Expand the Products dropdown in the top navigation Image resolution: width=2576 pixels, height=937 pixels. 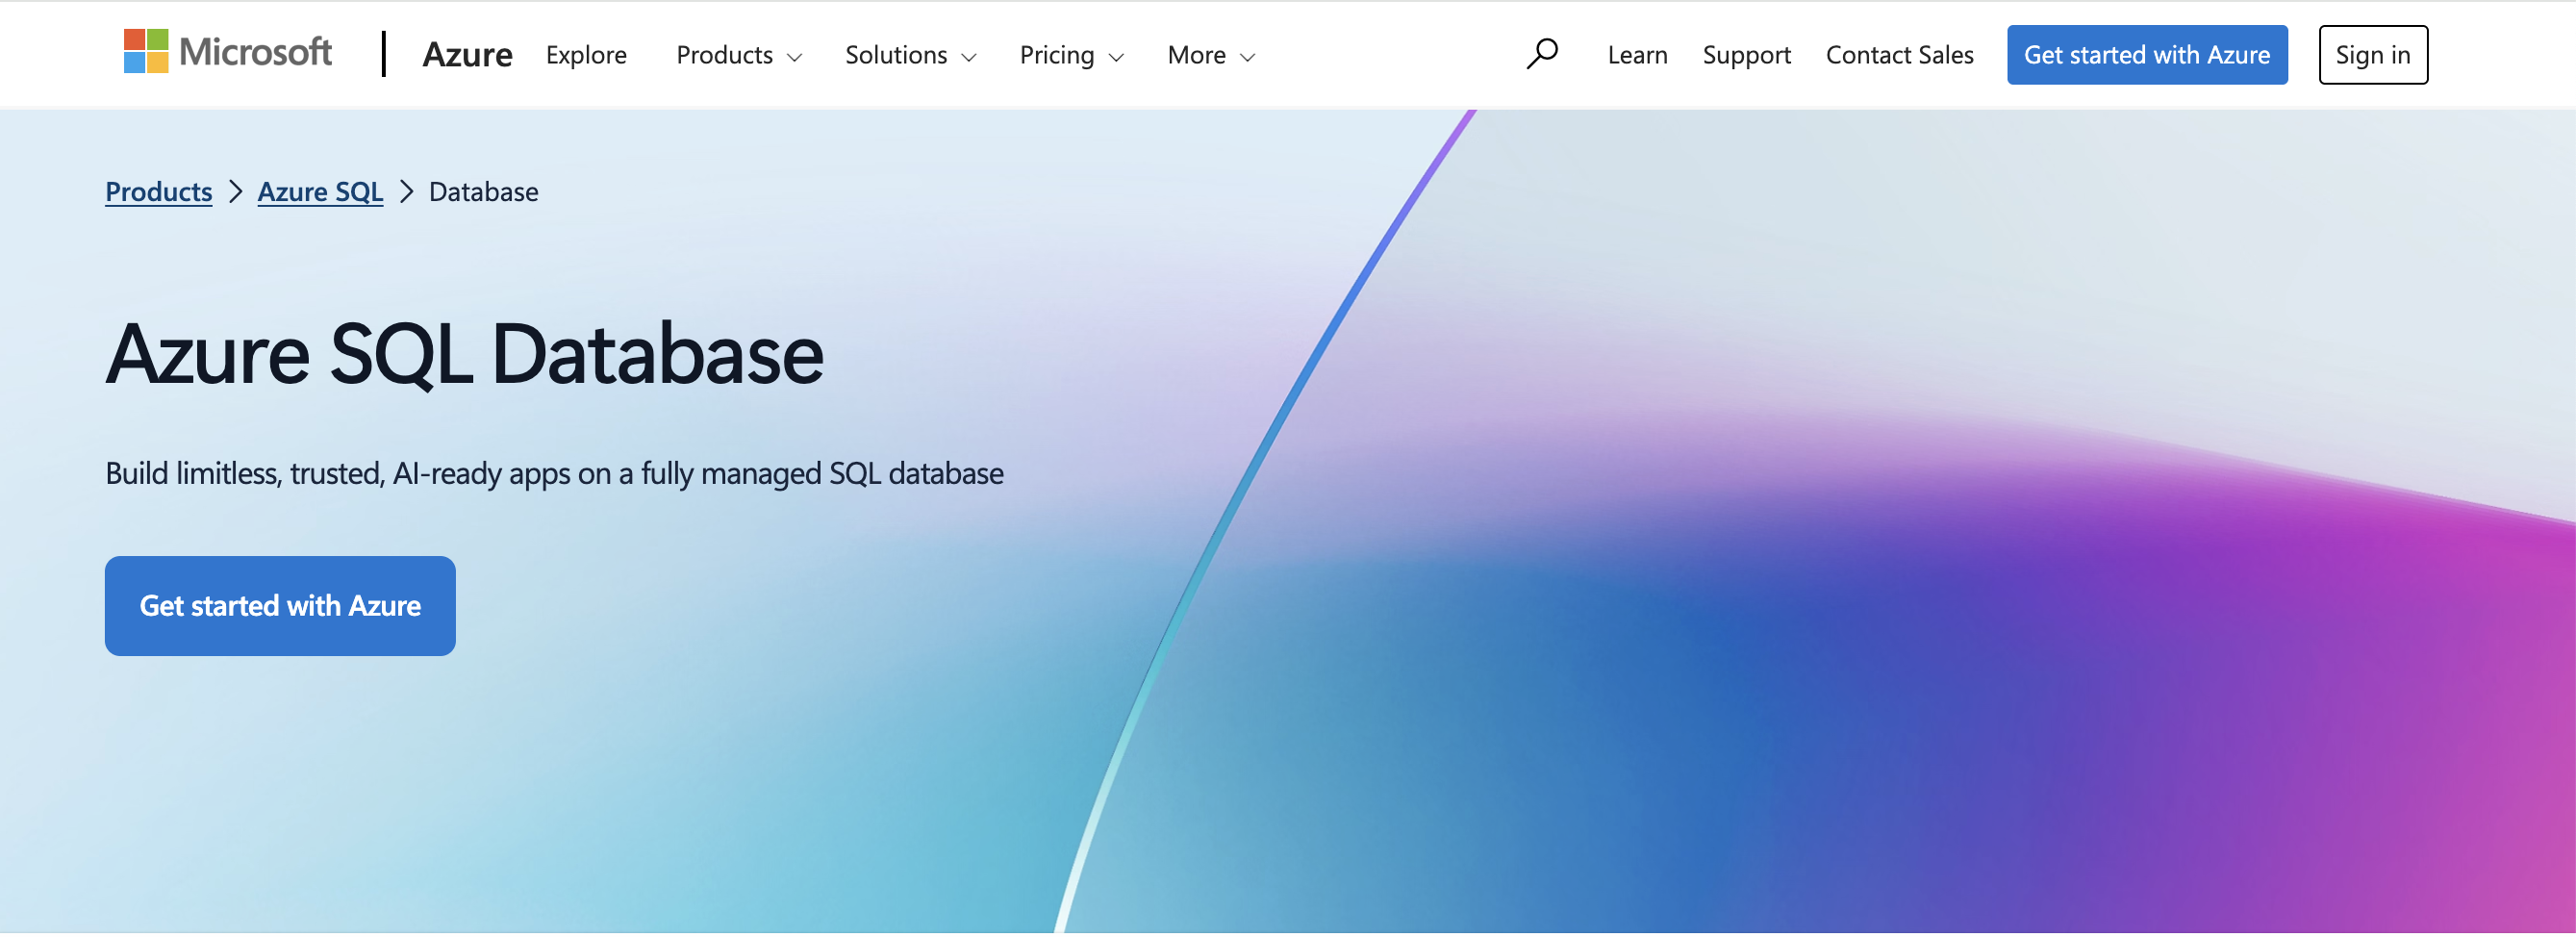[738, 55]
